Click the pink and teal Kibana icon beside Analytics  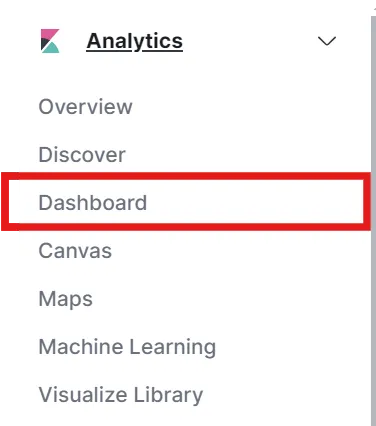pos(50,41)
